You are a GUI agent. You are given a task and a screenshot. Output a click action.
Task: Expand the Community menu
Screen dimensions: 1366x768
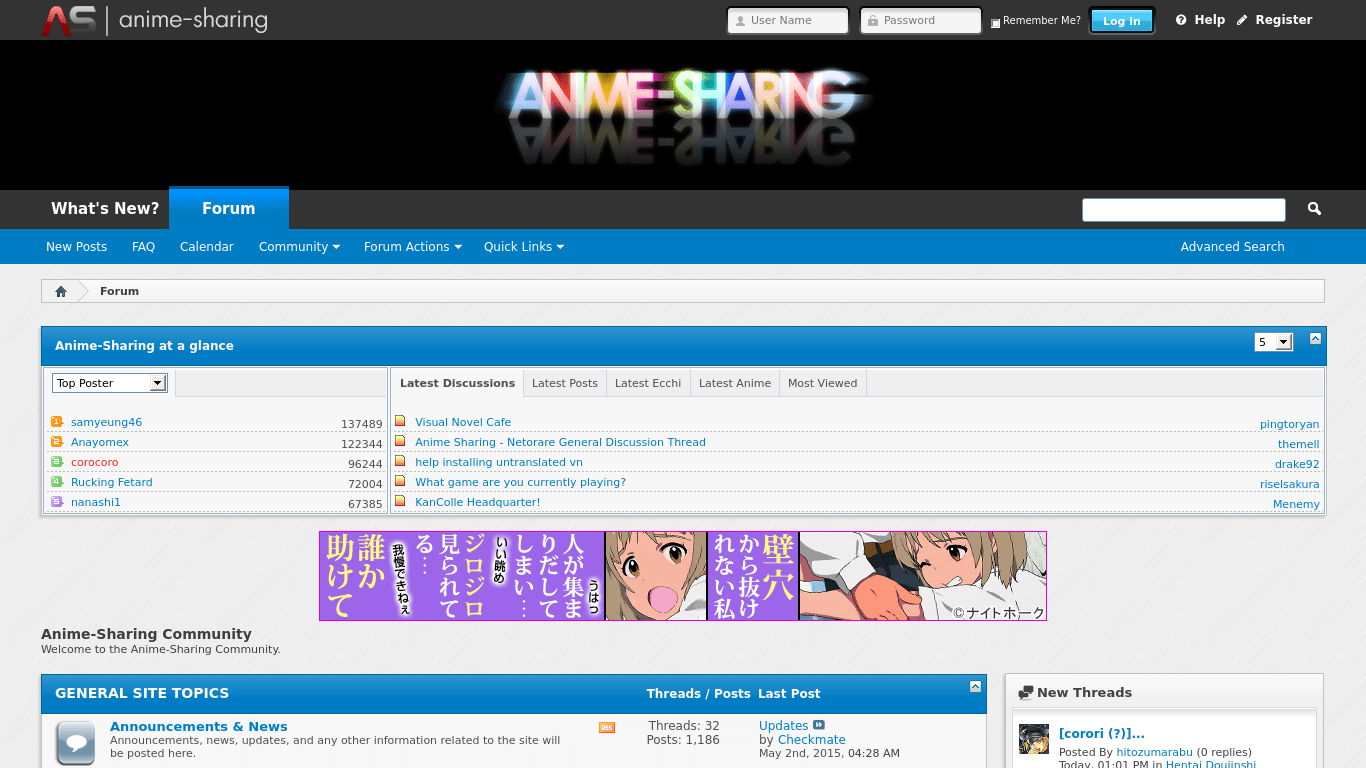tap(299, 247)
